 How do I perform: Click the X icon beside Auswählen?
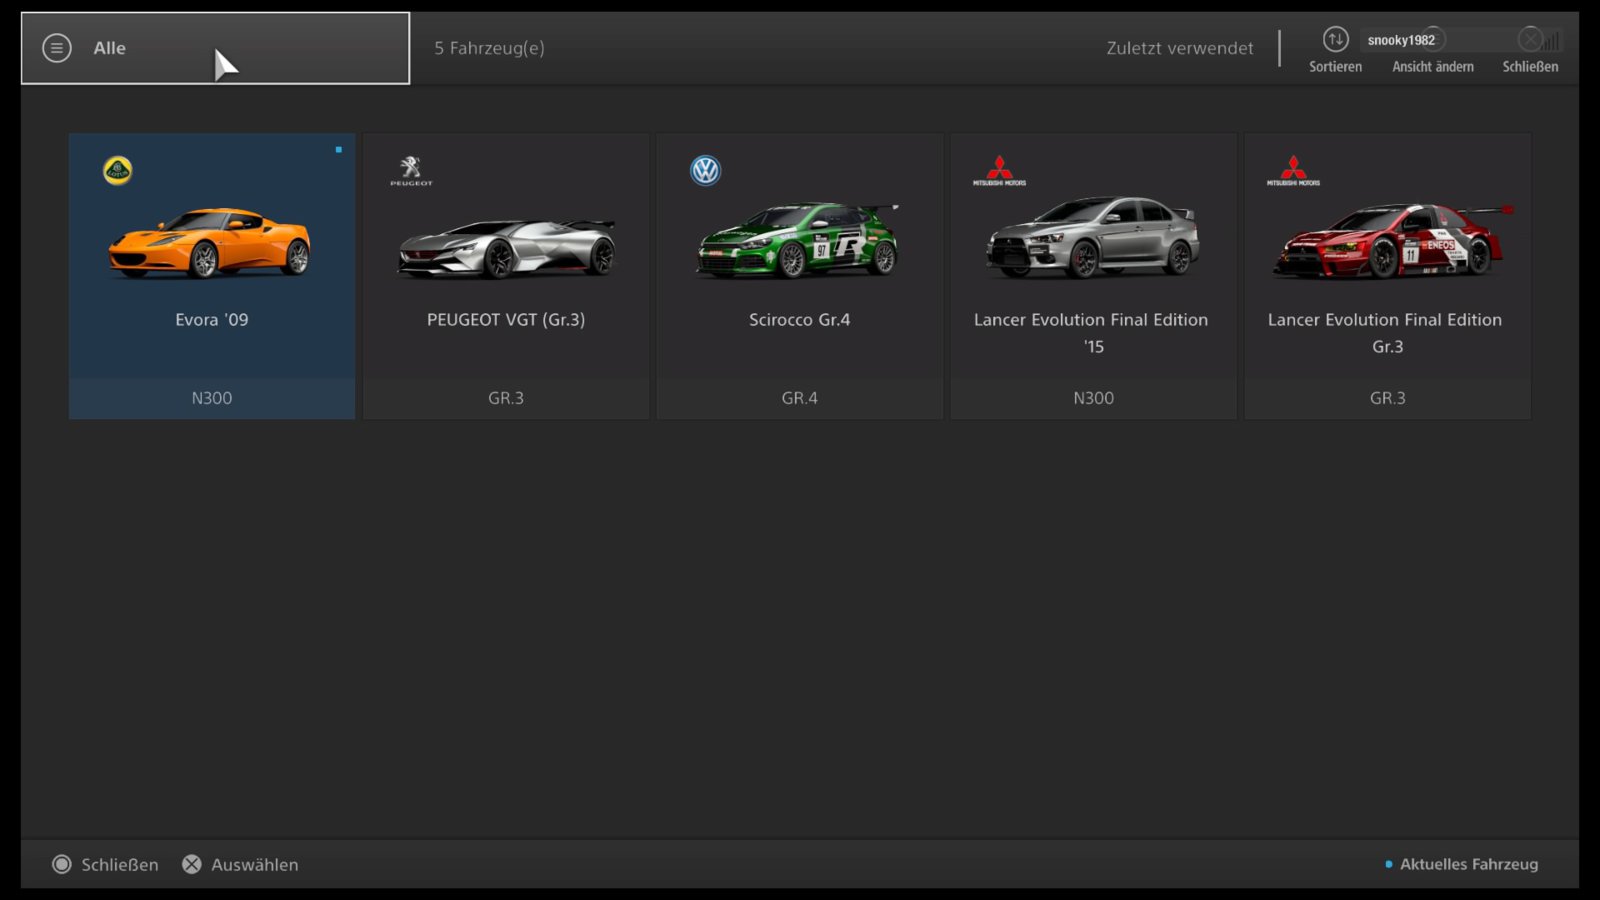click(x=192, y=864)
